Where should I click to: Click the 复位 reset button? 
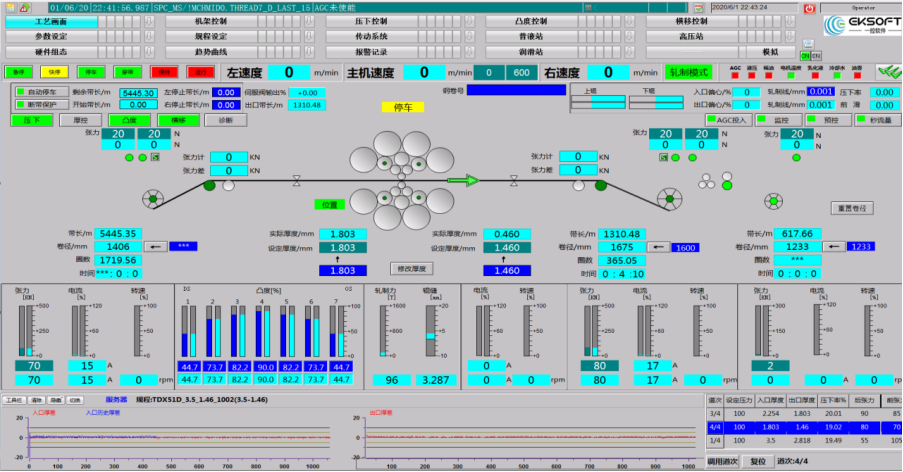point(758,462)
